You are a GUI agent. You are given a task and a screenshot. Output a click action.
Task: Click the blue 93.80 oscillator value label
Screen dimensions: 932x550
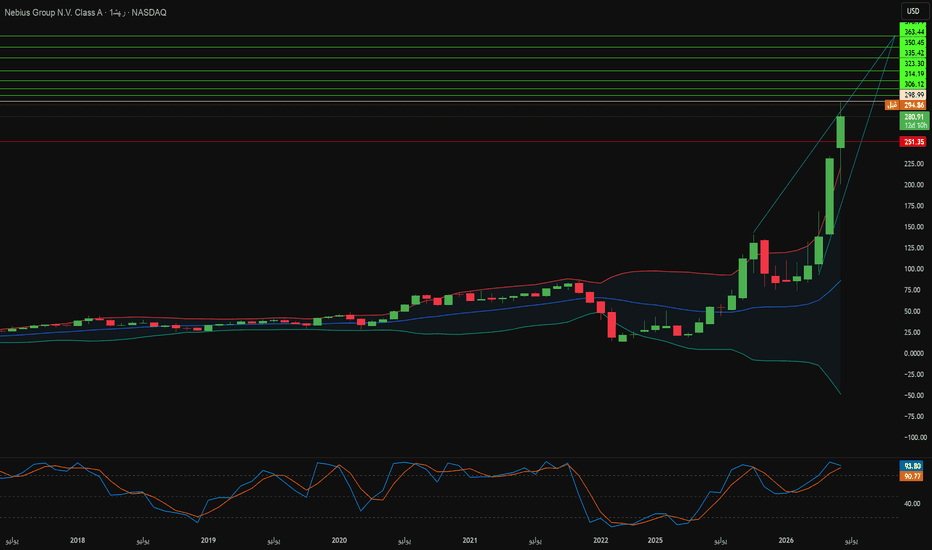coord(912,466)
